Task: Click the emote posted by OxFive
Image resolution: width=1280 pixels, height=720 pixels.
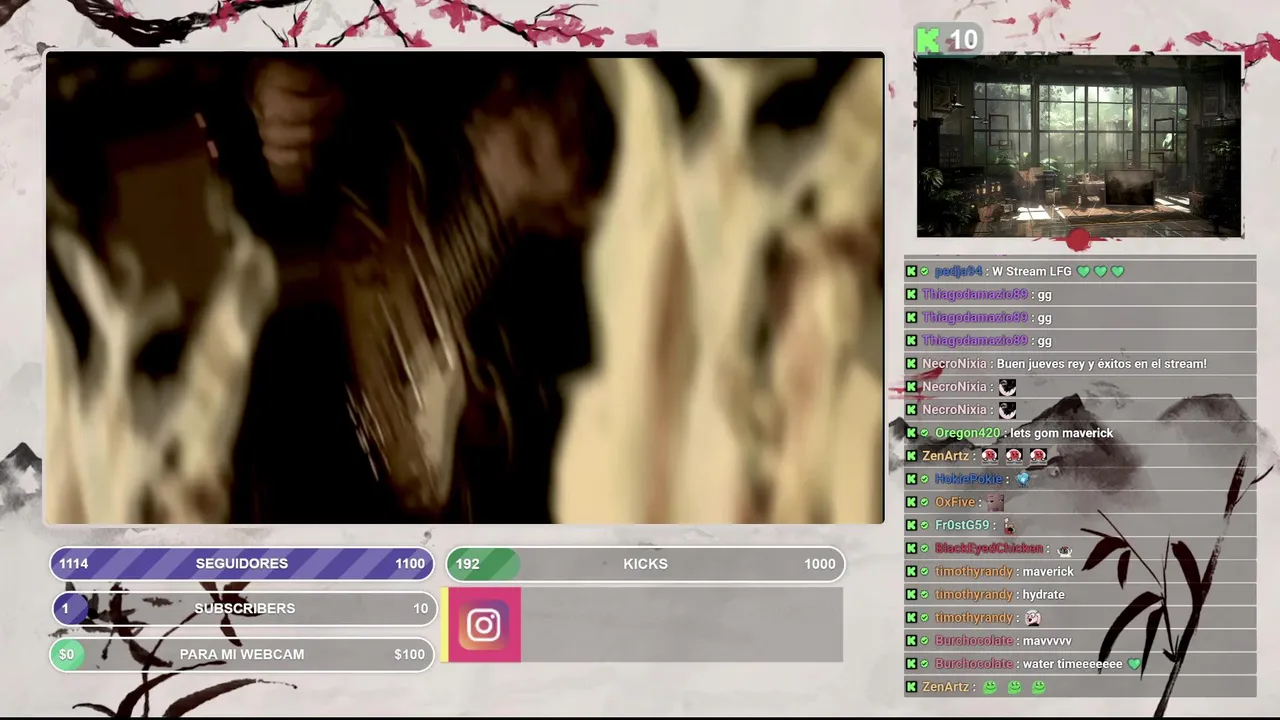Action: coord(994,502)
